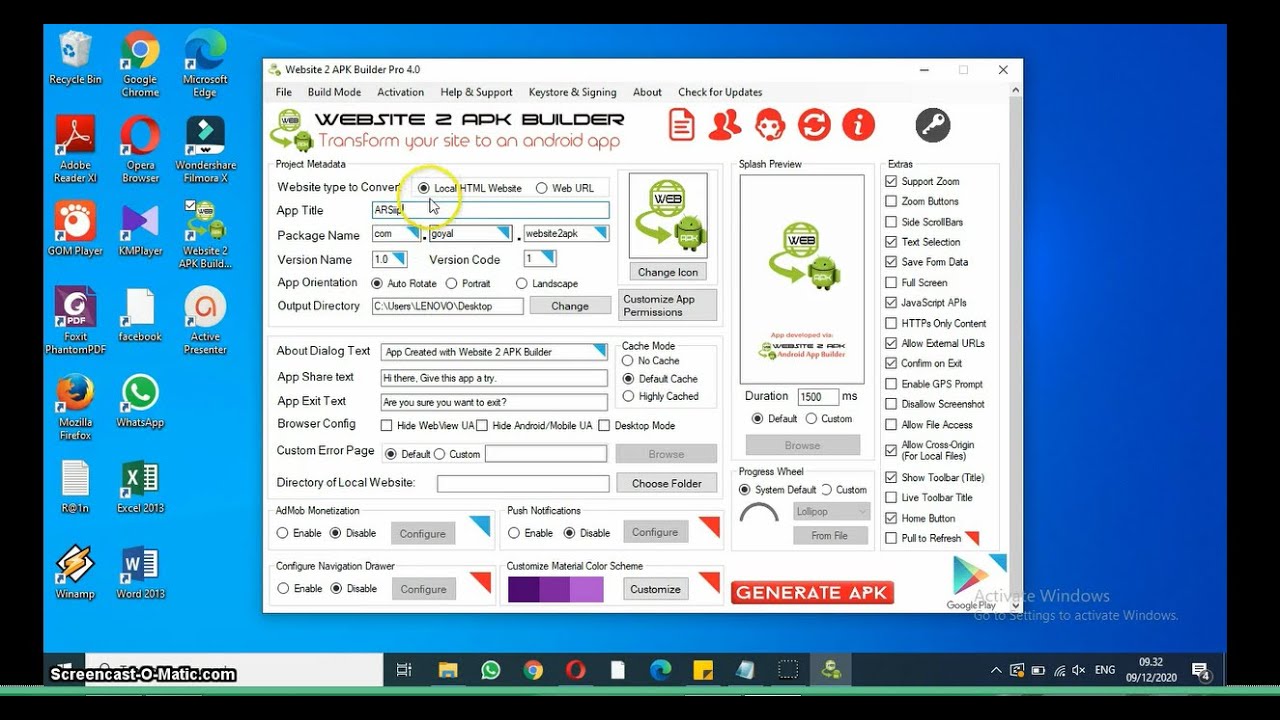Uncheck the Support Zoom checkbox
This screenshot has height=720, width=1280.
(891, 181)
